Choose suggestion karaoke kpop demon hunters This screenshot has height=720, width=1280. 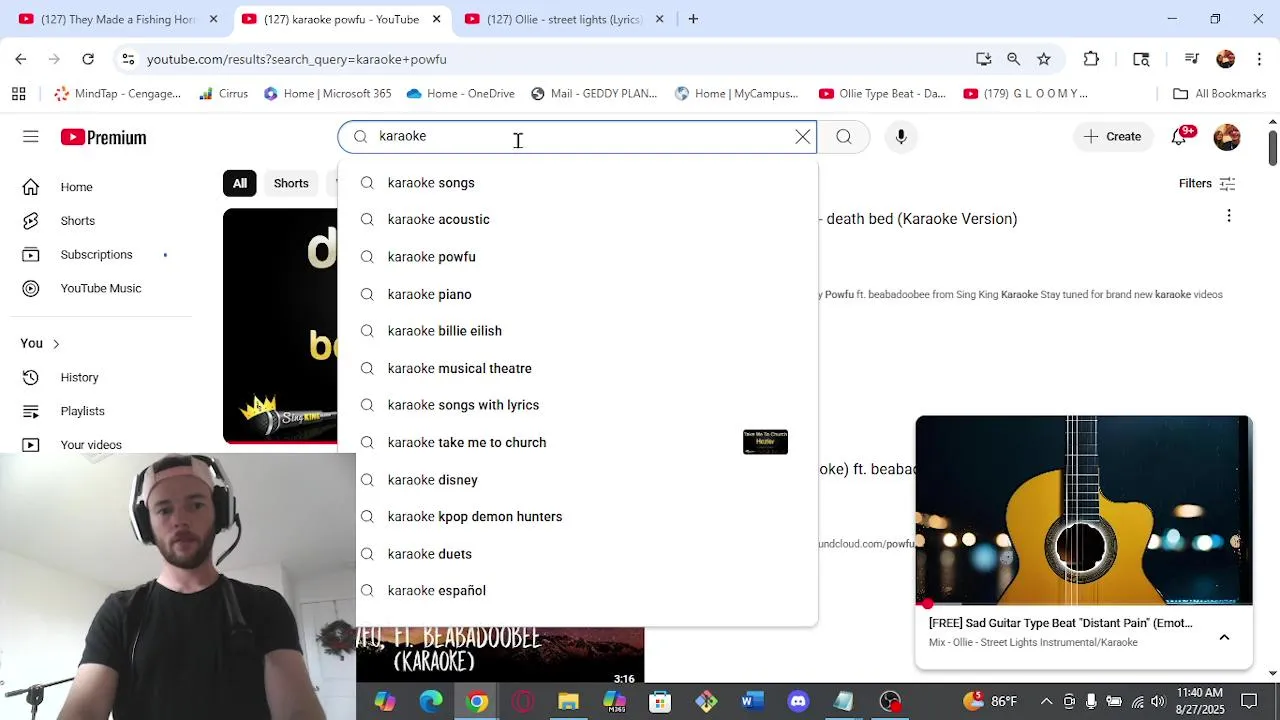(577, 517)
